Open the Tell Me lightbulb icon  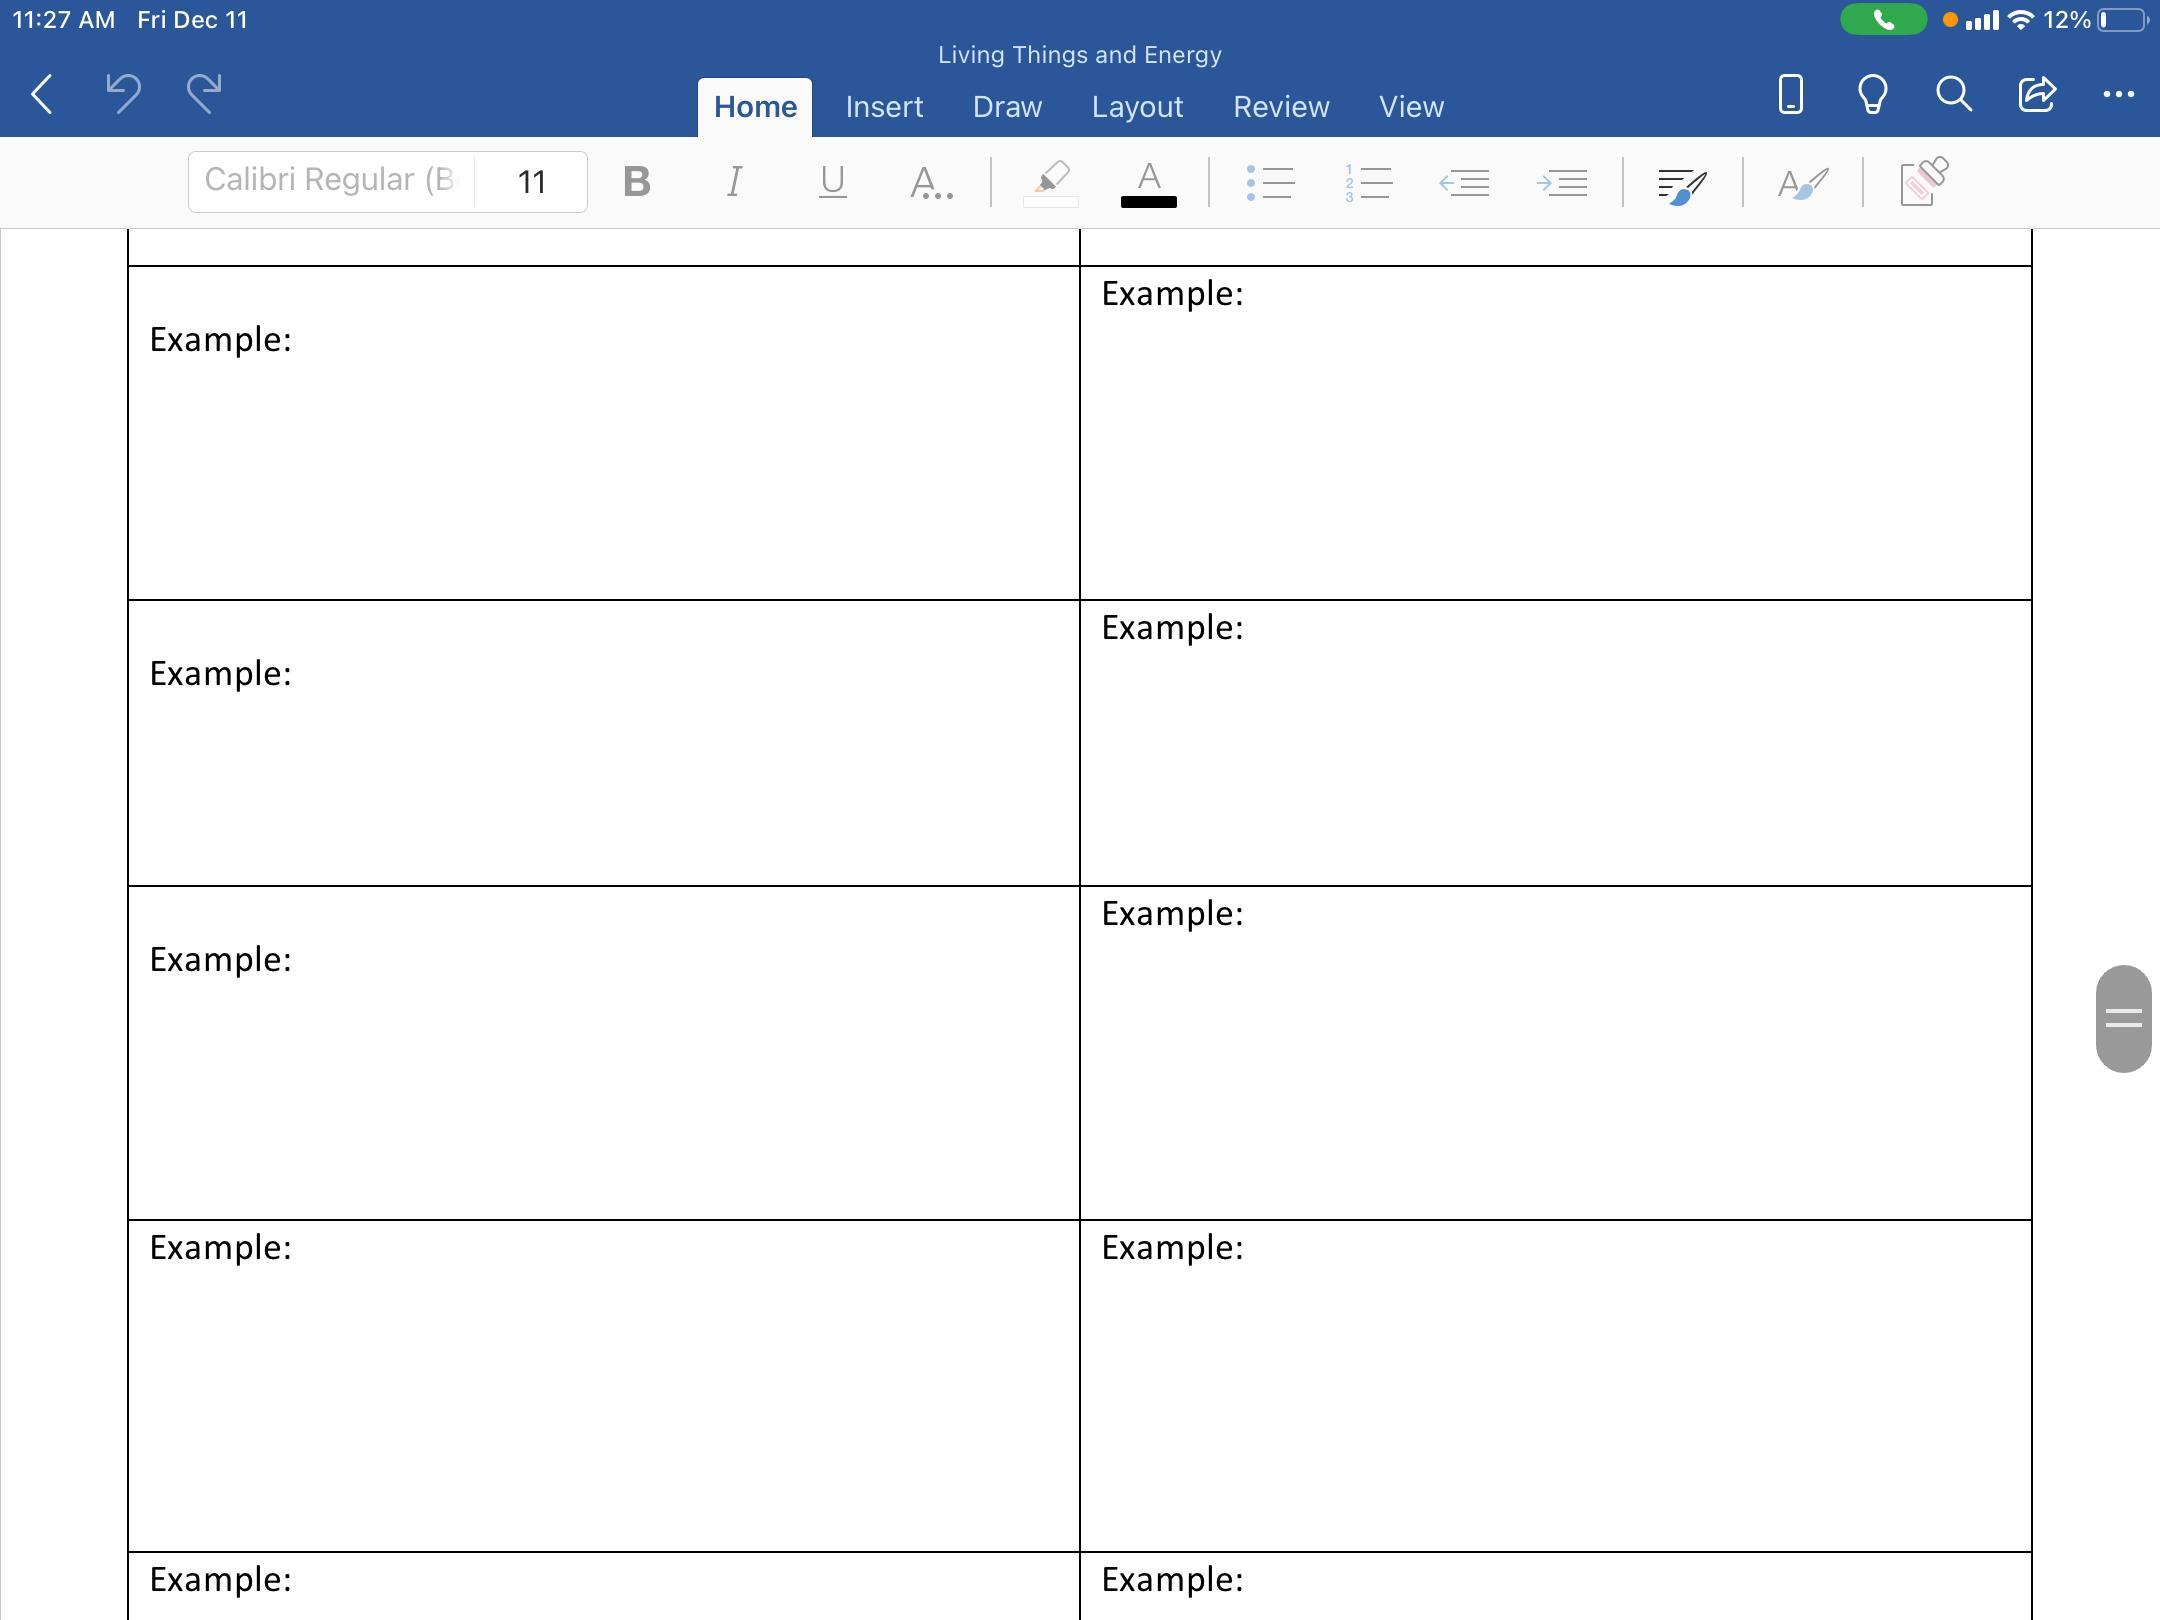point(1872,94)
